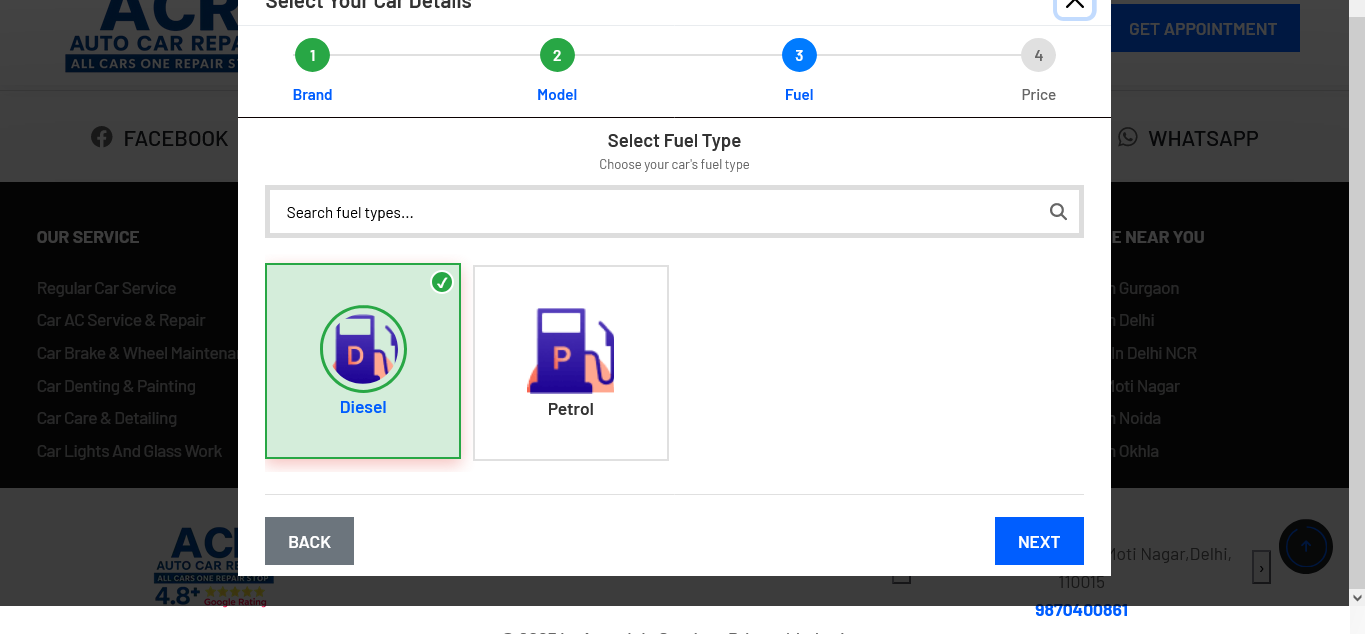Select step 3 Fuel
1365x634 pixels.
[x=799, y=56]
